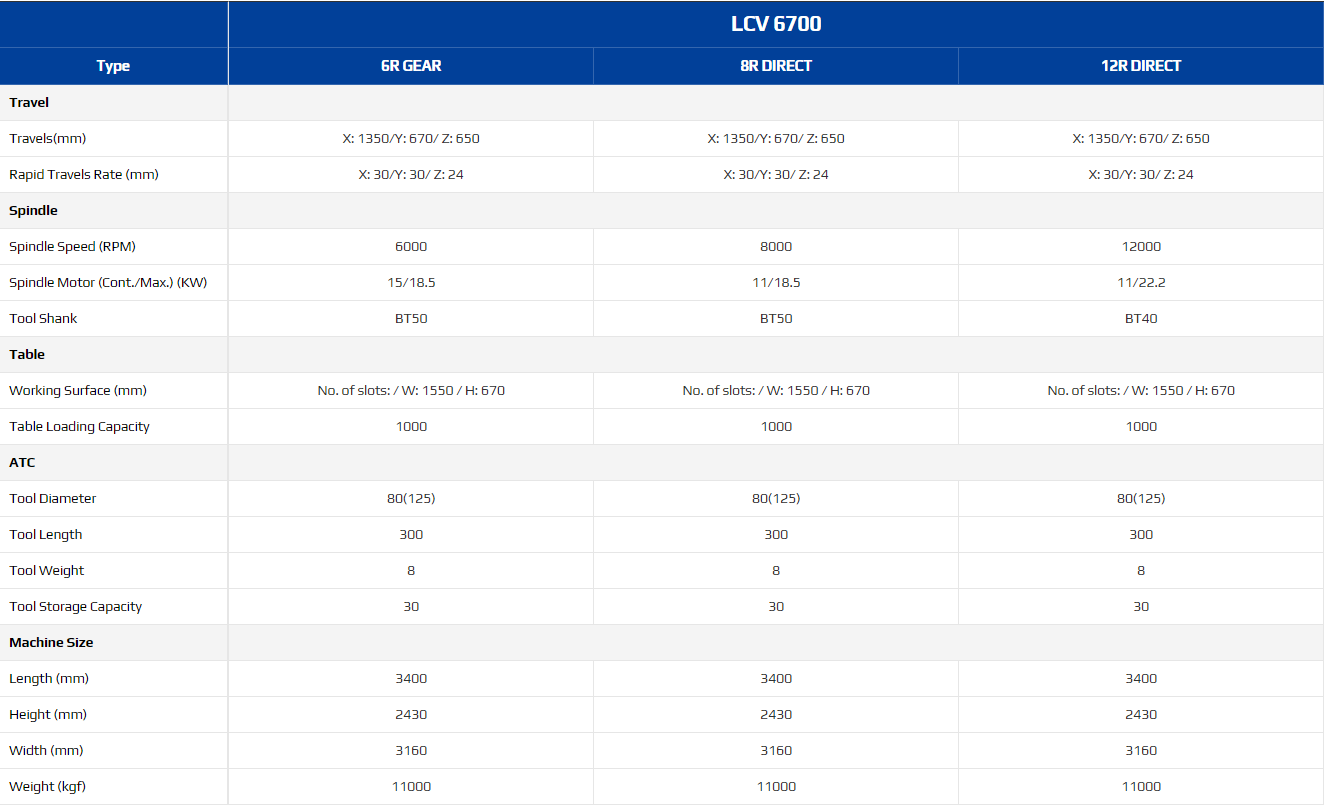Click spindle motor value 15/18.5
Image resolution: width=1329 pixels, height=806 pixels.
[x=411, y=282]
